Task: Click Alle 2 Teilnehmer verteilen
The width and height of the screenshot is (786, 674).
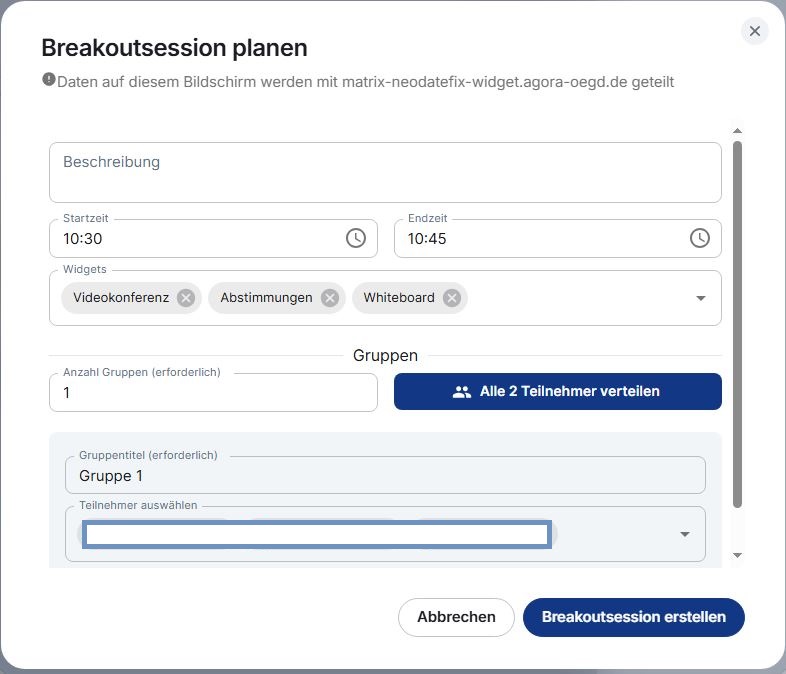Action: pos(558,391)
